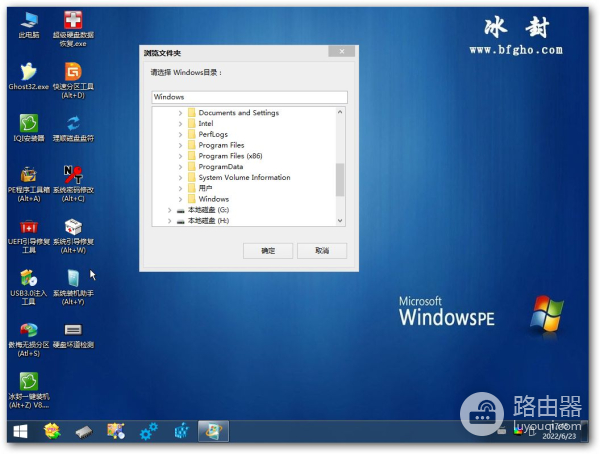
Task: Click the 确定 button to confirm
Action: tap(267, 250)
